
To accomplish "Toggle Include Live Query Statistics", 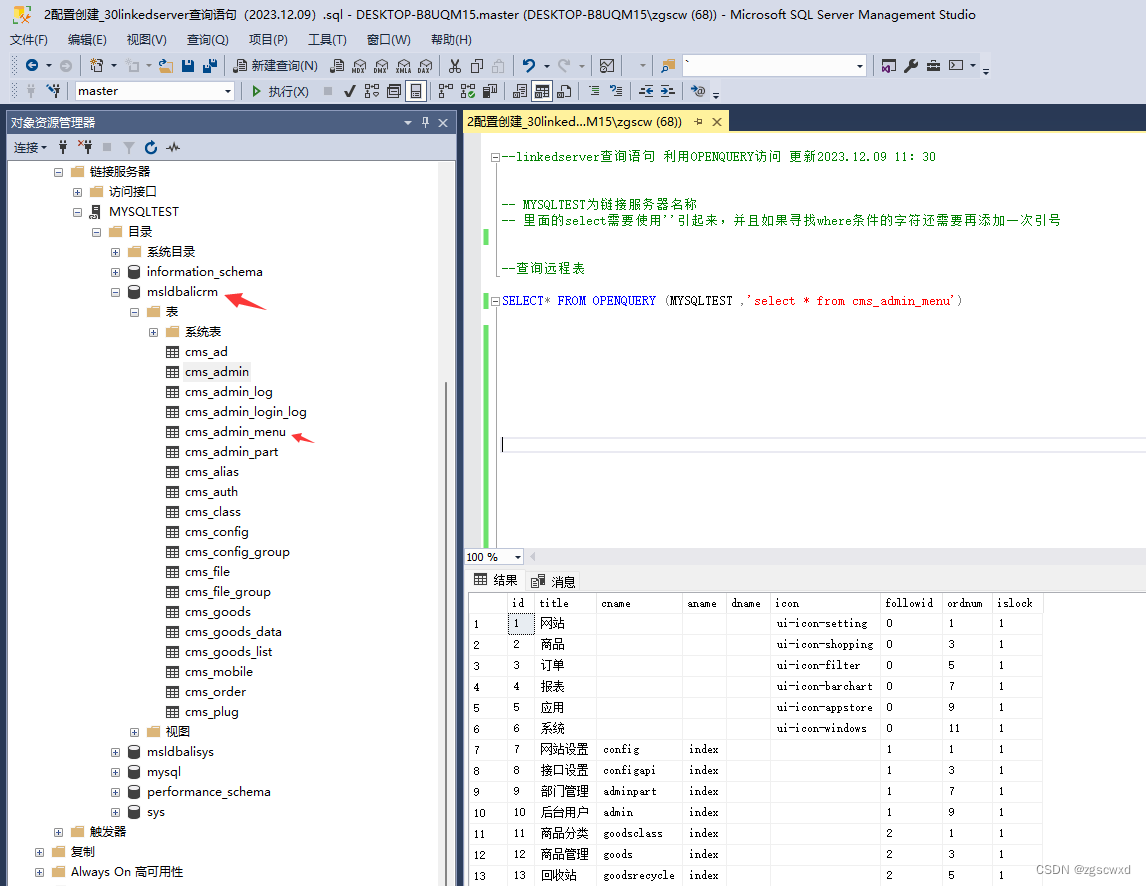I will point(468,91).
